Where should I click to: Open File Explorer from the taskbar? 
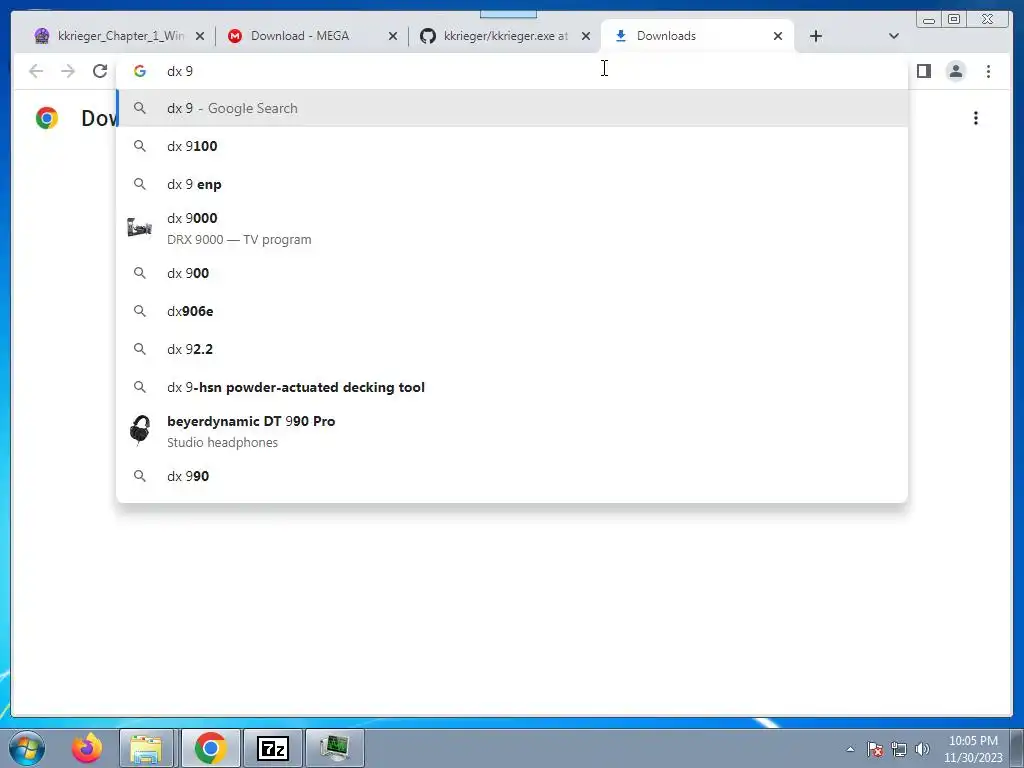pos(146,748)
